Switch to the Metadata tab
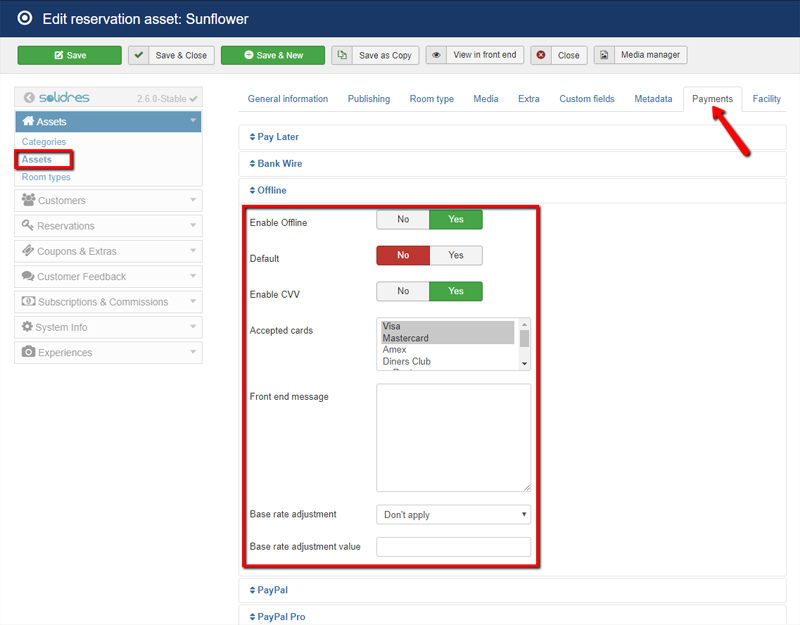 (653, 99)
